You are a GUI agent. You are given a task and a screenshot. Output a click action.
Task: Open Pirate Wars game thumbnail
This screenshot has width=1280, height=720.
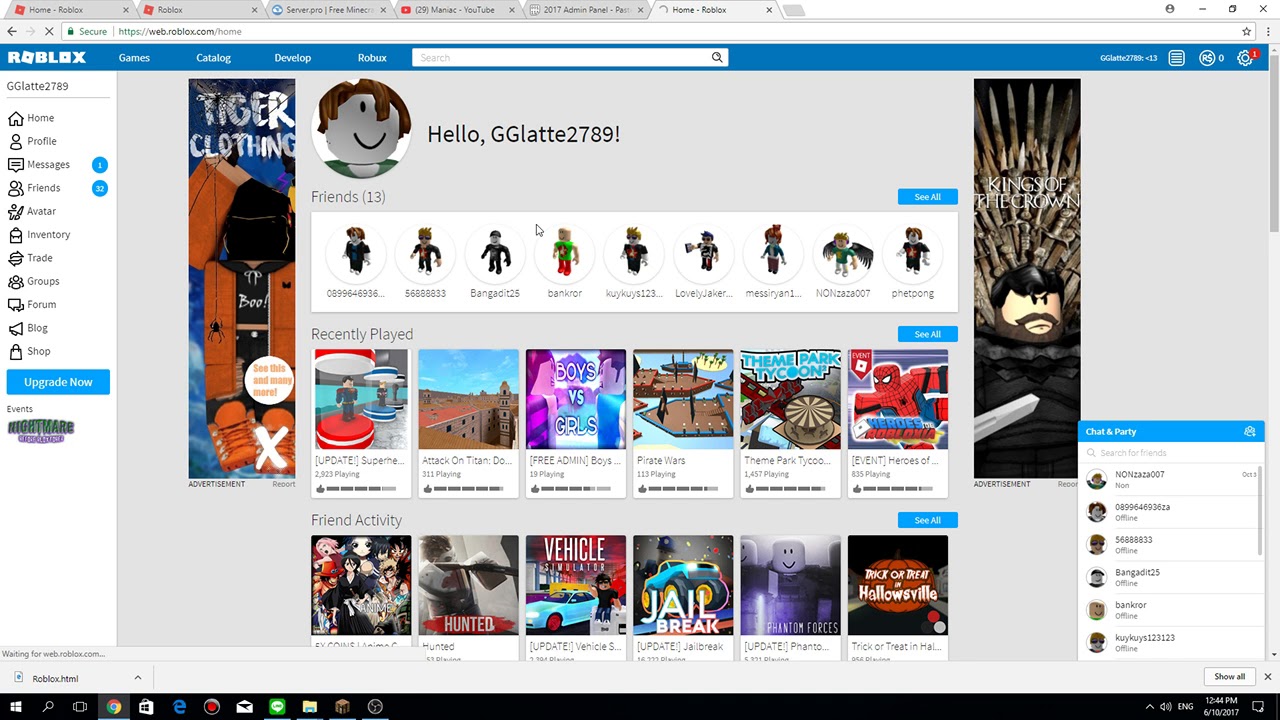pyautogui.click(x=683, y=399)
